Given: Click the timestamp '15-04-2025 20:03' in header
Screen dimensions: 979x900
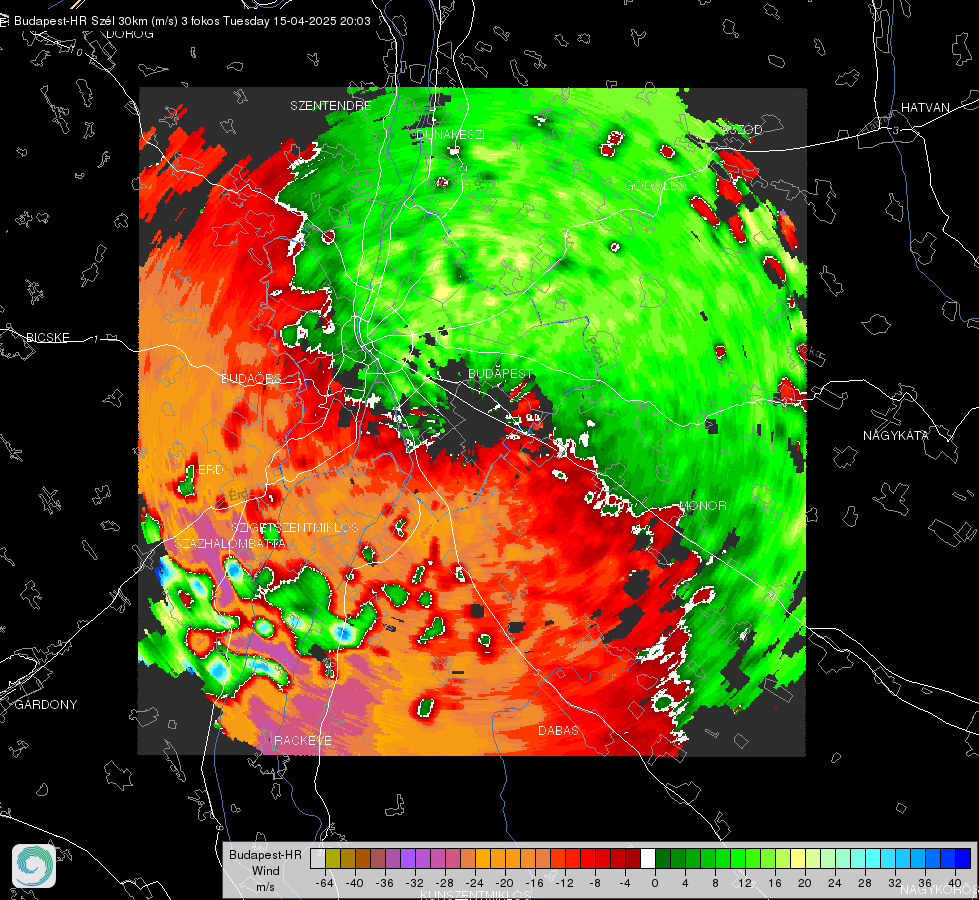Looking at the screenshot, I should [x=322, y=21].
